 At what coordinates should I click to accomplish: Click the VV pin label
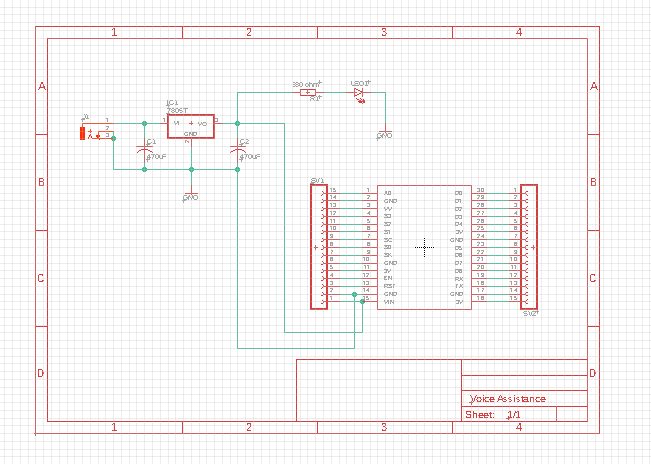[x=388, y=209]
